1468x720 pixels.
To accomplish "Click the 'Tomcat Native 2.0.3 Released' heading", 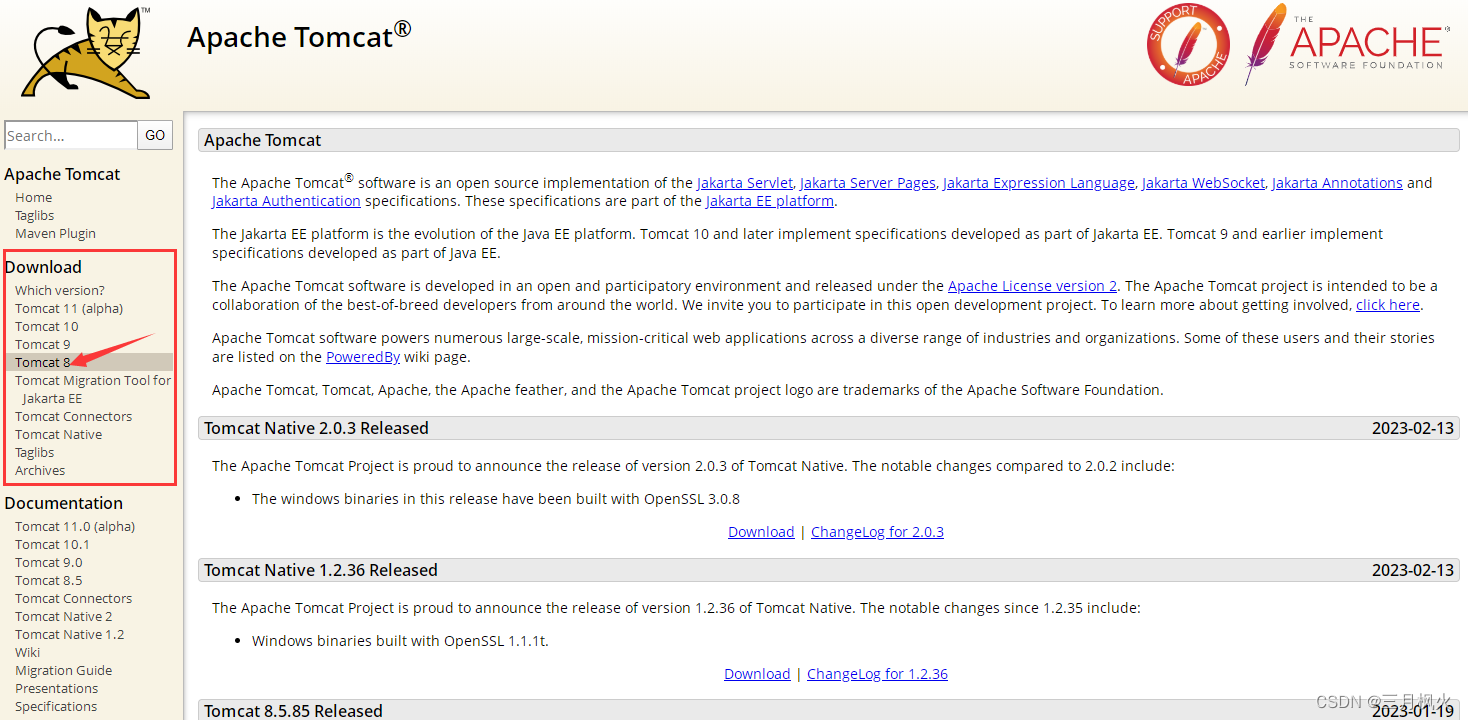I will click(x=316, y=428).
